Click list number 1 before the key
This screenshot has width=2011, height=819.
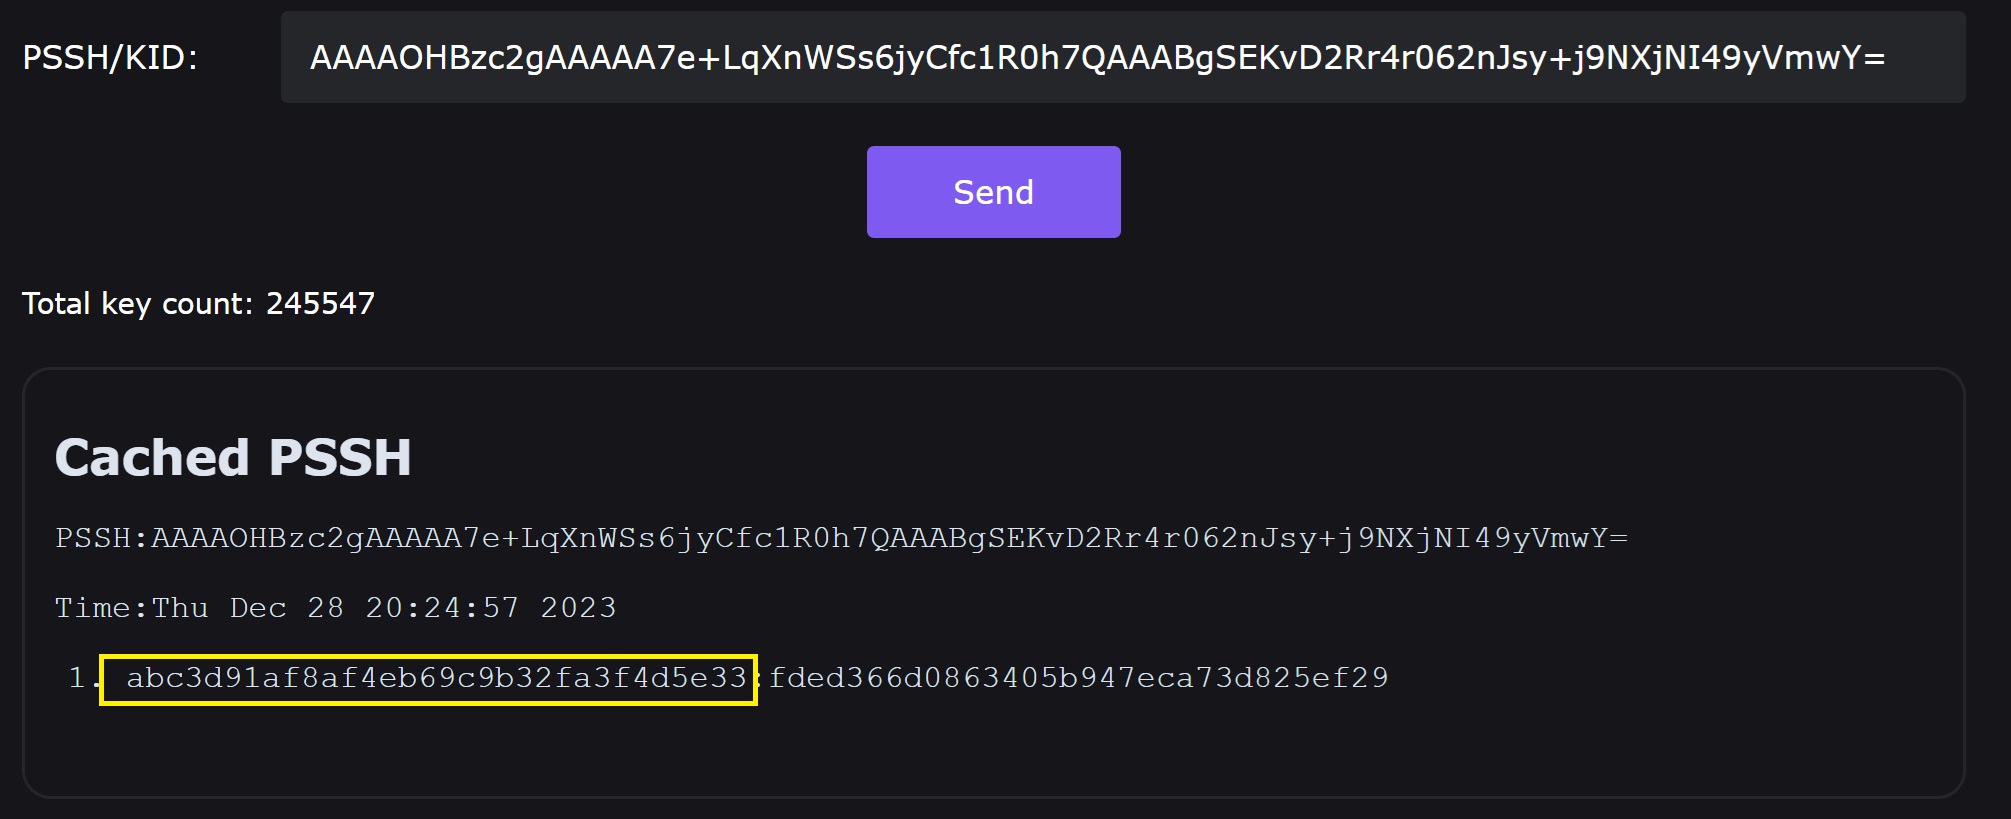point(77,678)
